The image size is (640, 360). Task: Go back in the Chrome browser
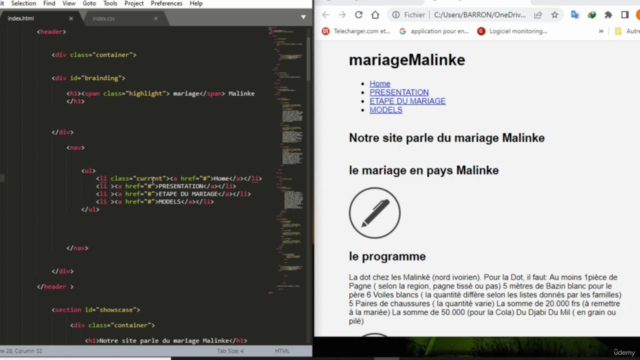[x=326, y=15]
